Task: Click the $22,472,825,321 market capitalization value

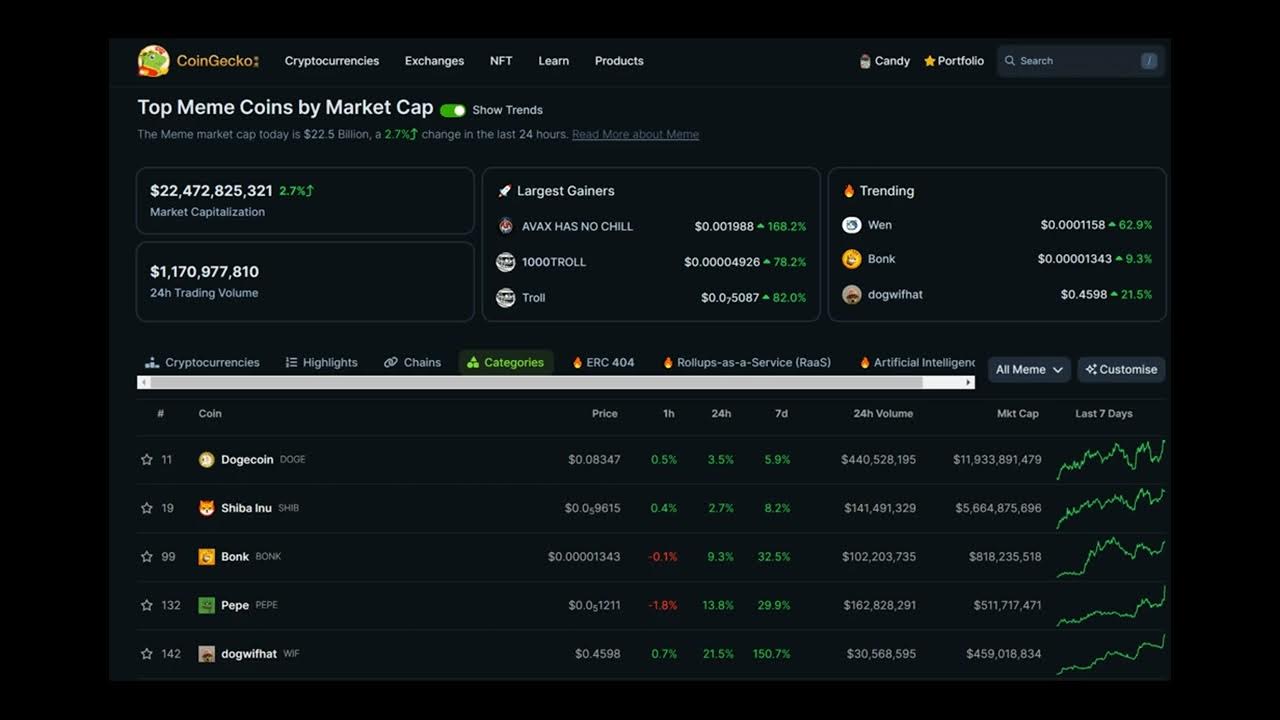Action: click(x=211, y=191)
